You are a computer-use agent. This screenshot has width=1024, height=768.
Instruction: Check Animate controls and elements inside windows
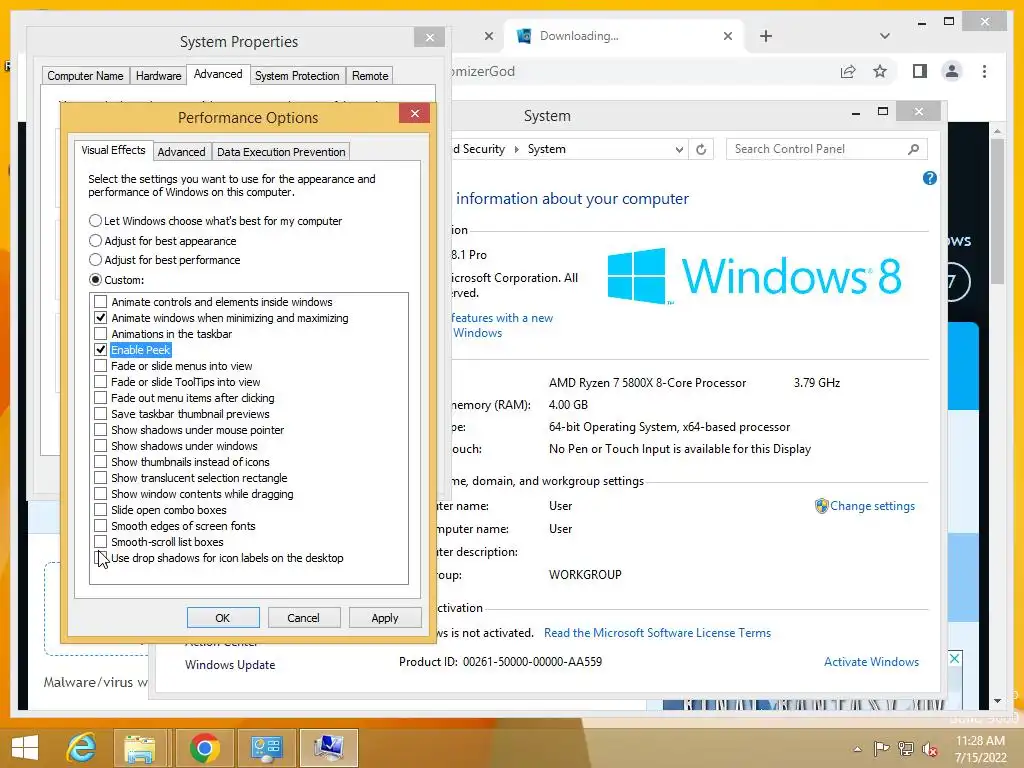tap(101, 302)
